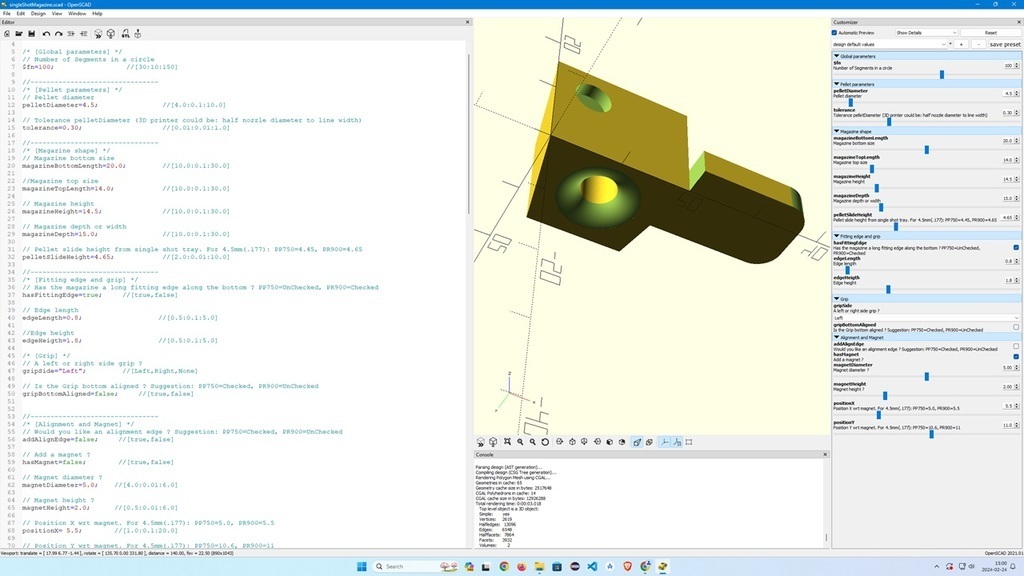Toggle Orthogonal projection in viewport toolbar
This screenshot has width=1024, height=576.
point(650,442)
